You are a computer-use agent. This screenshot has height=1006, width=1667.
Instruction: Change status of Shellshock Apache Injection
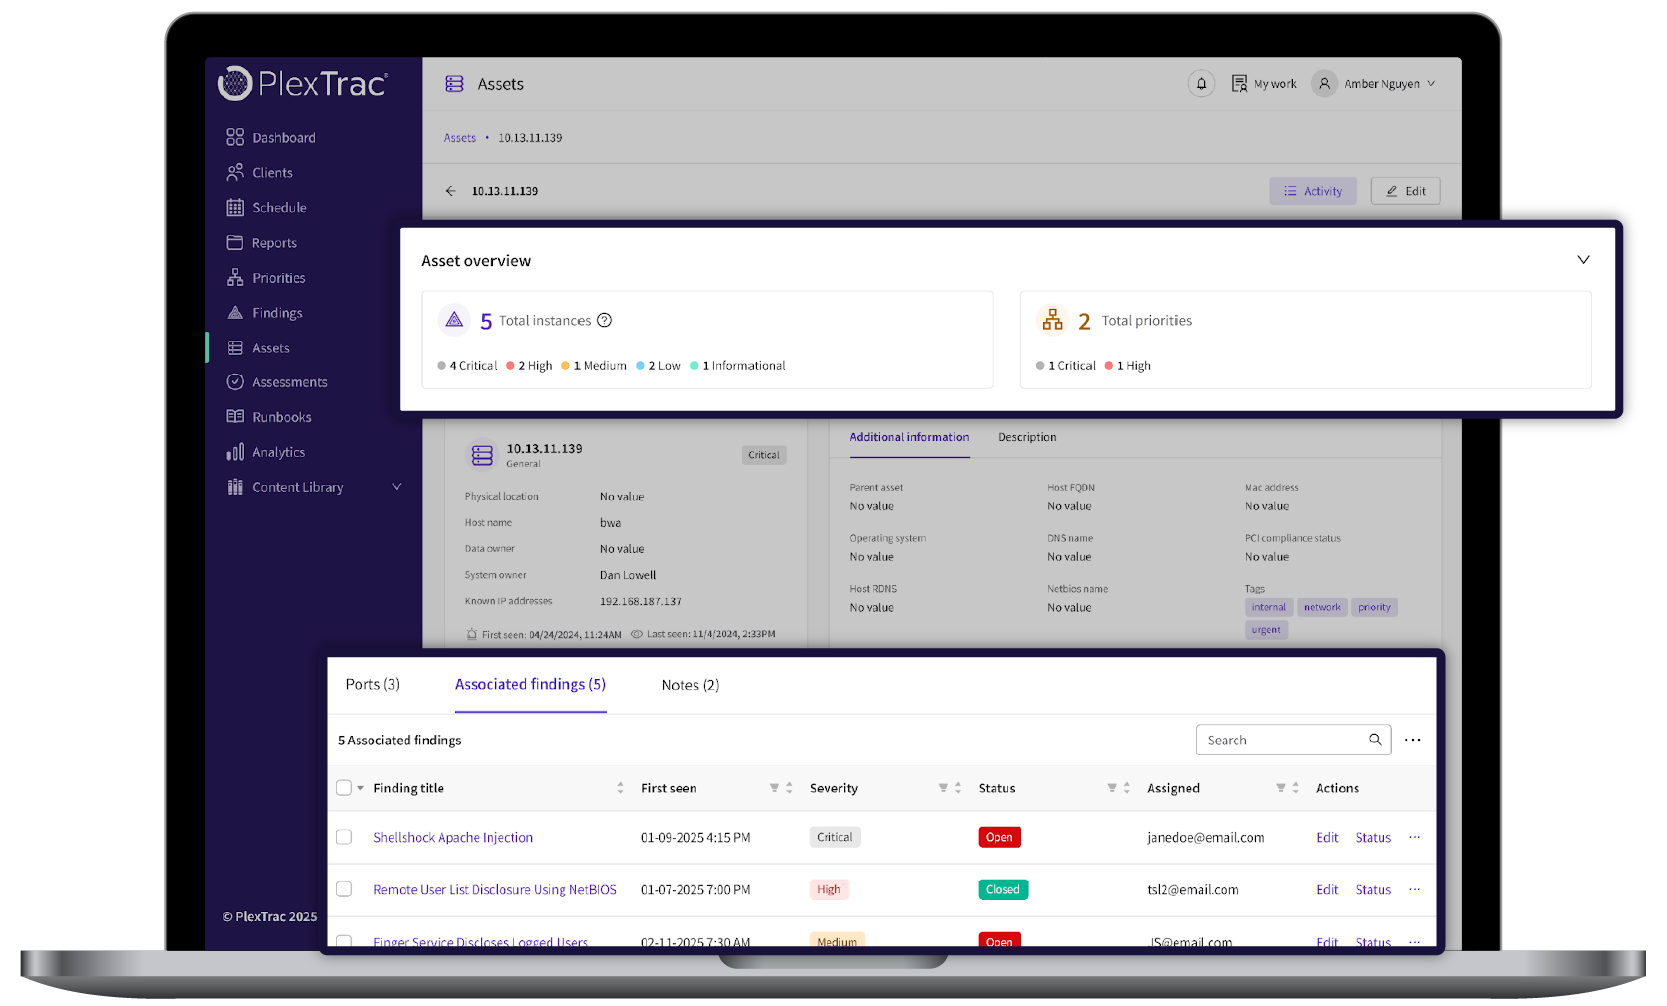1373,838
